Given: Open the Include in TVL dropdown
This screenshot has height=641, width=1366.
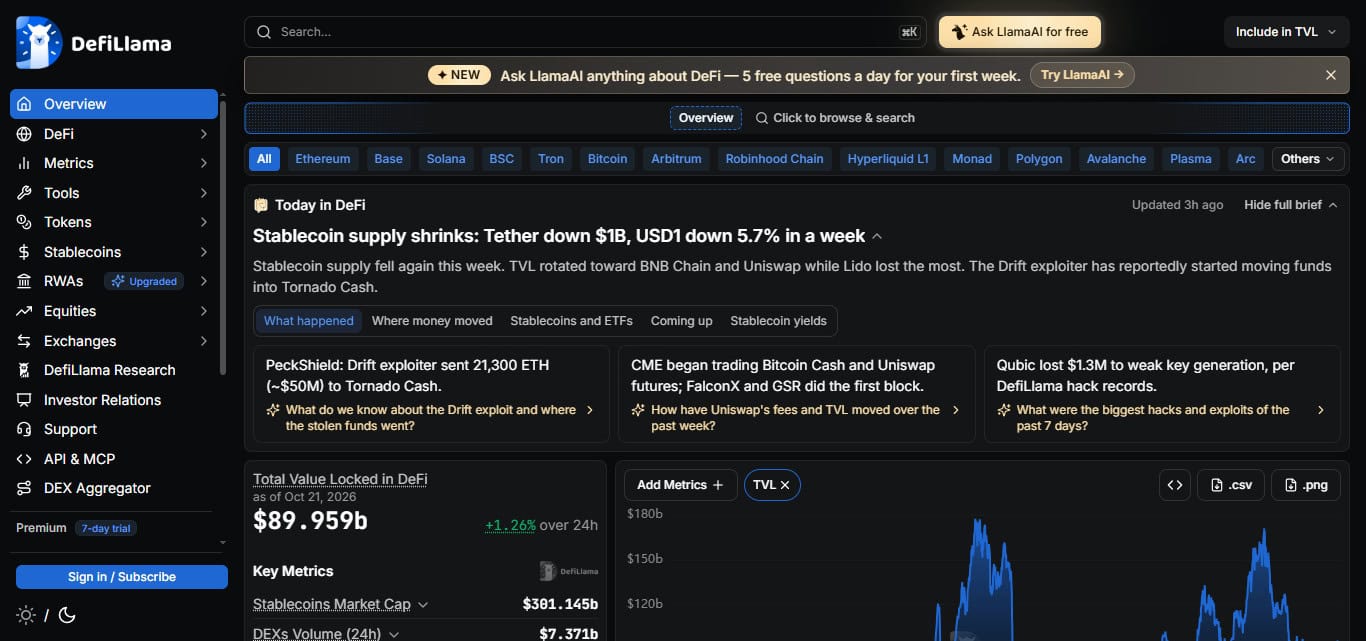Looking at the screenshot, I should (x=1286, y=32).
